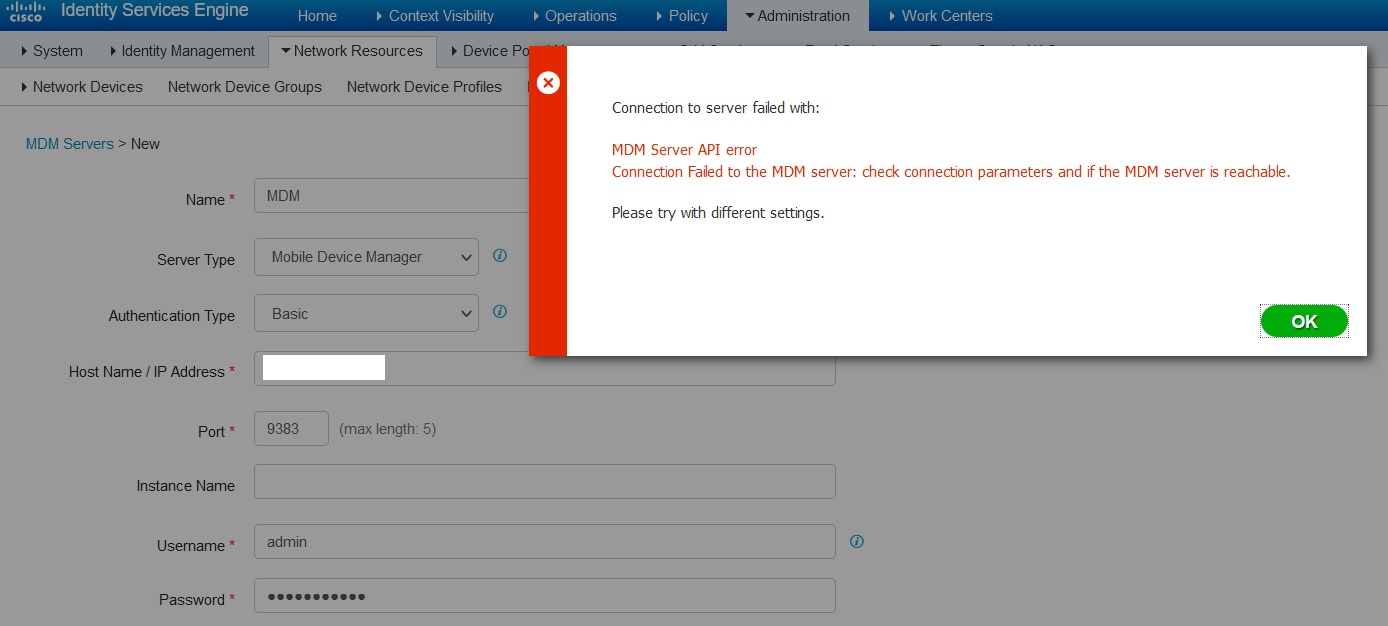
Task: Click the Password field
Action: (545, 596)
